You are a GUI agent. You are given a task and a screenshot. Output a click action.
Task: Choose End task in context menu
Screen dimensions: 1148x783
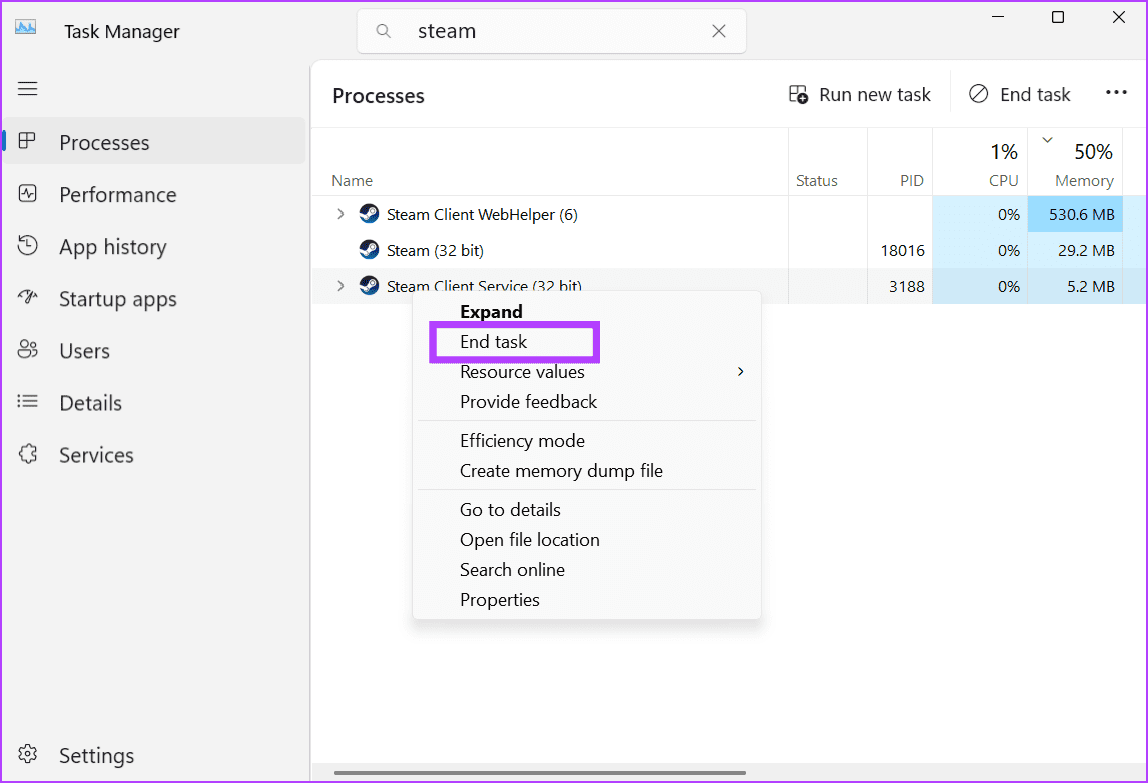493,341
